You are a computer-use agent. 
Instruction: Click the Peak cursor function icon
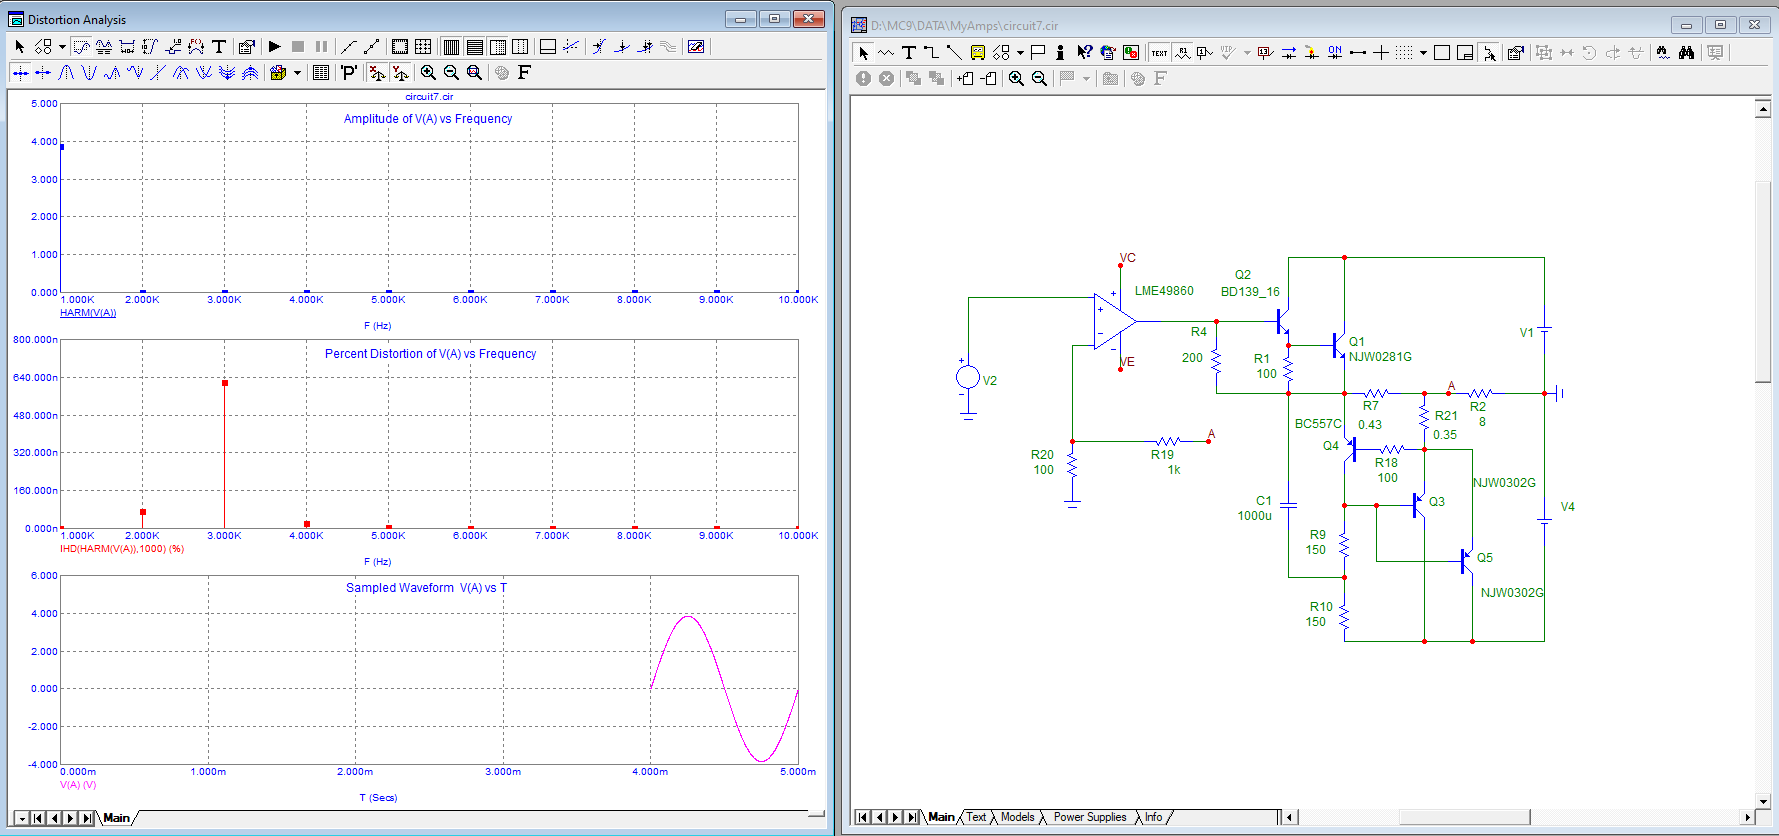pos(66,73)
